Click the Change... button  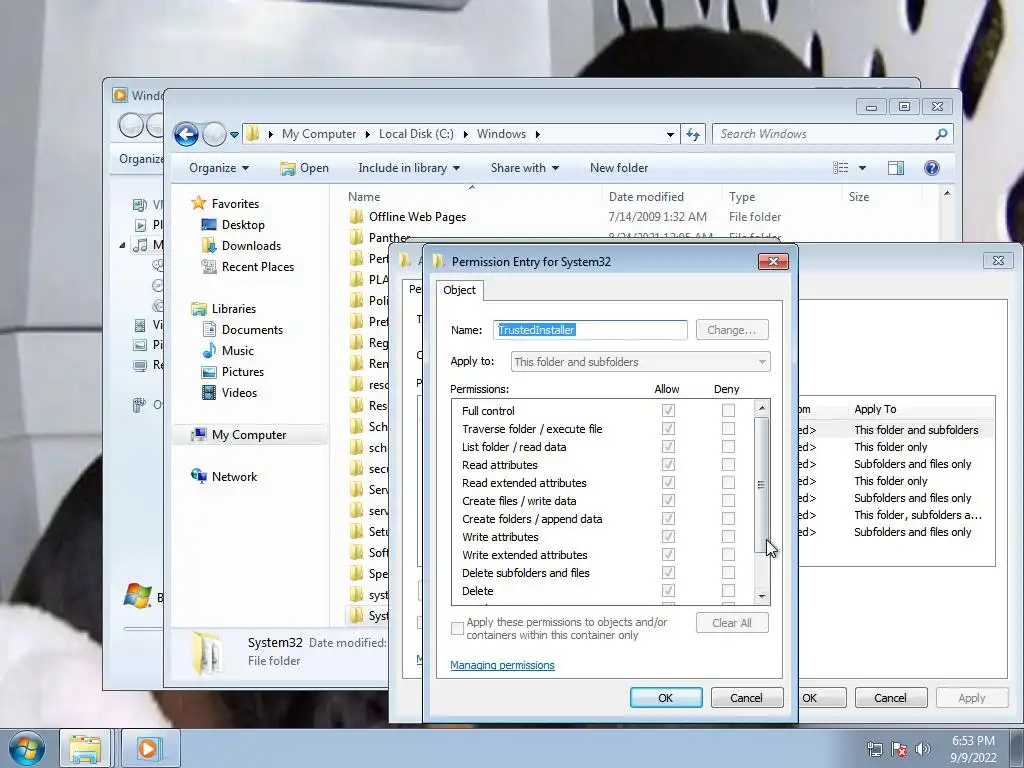(731, 330)
